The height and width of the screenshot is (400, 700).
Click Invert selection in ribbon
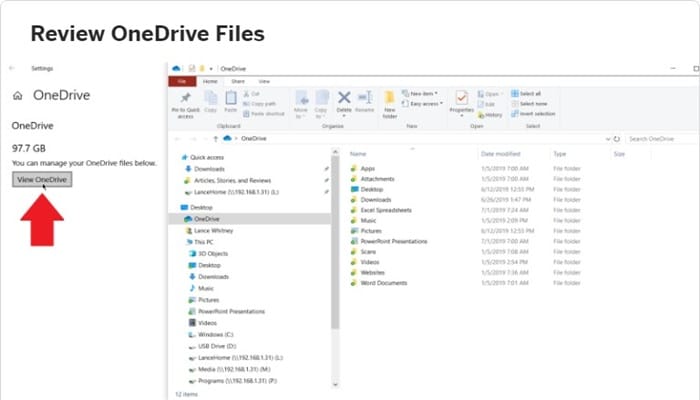point(533,114)
